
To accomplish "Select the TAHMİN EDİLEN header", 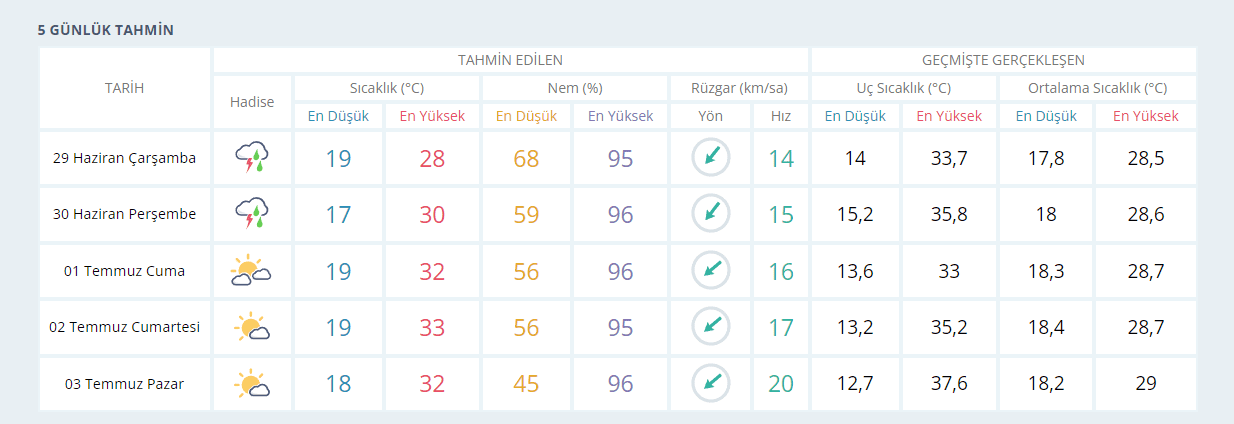I will (510, 60).
